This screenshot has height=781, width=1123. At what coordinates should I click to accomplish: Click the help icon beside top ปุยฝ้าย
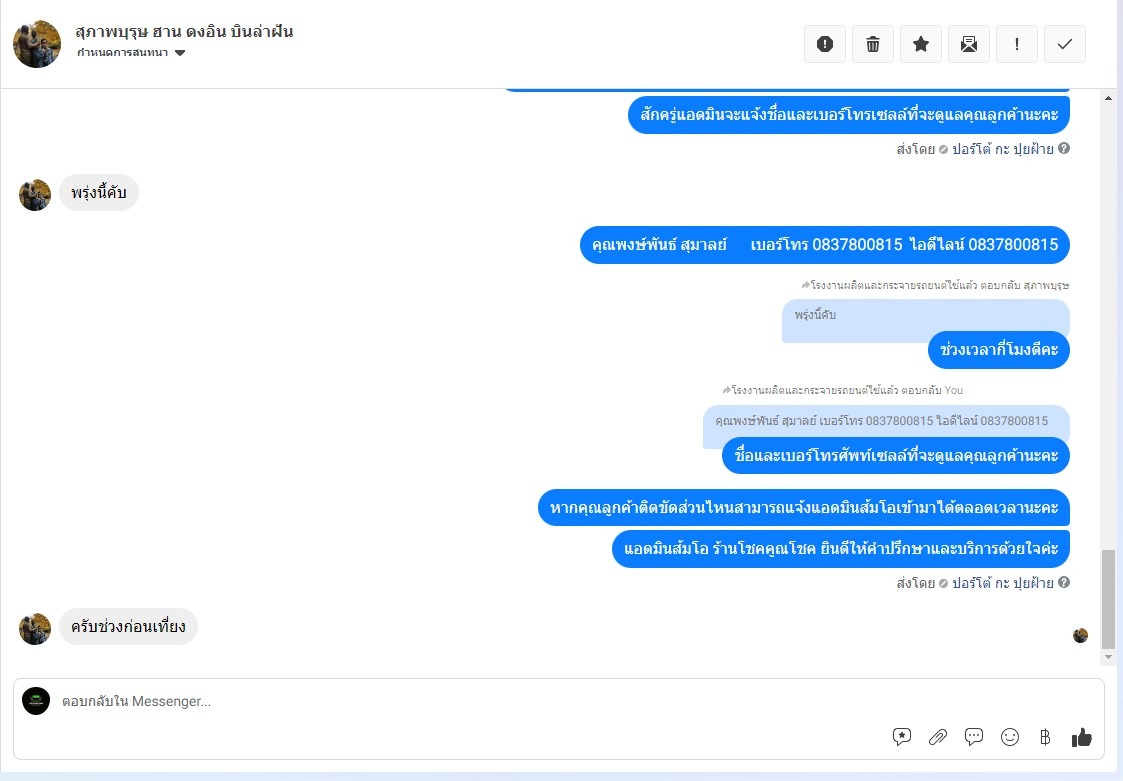tap(1064, 148)
